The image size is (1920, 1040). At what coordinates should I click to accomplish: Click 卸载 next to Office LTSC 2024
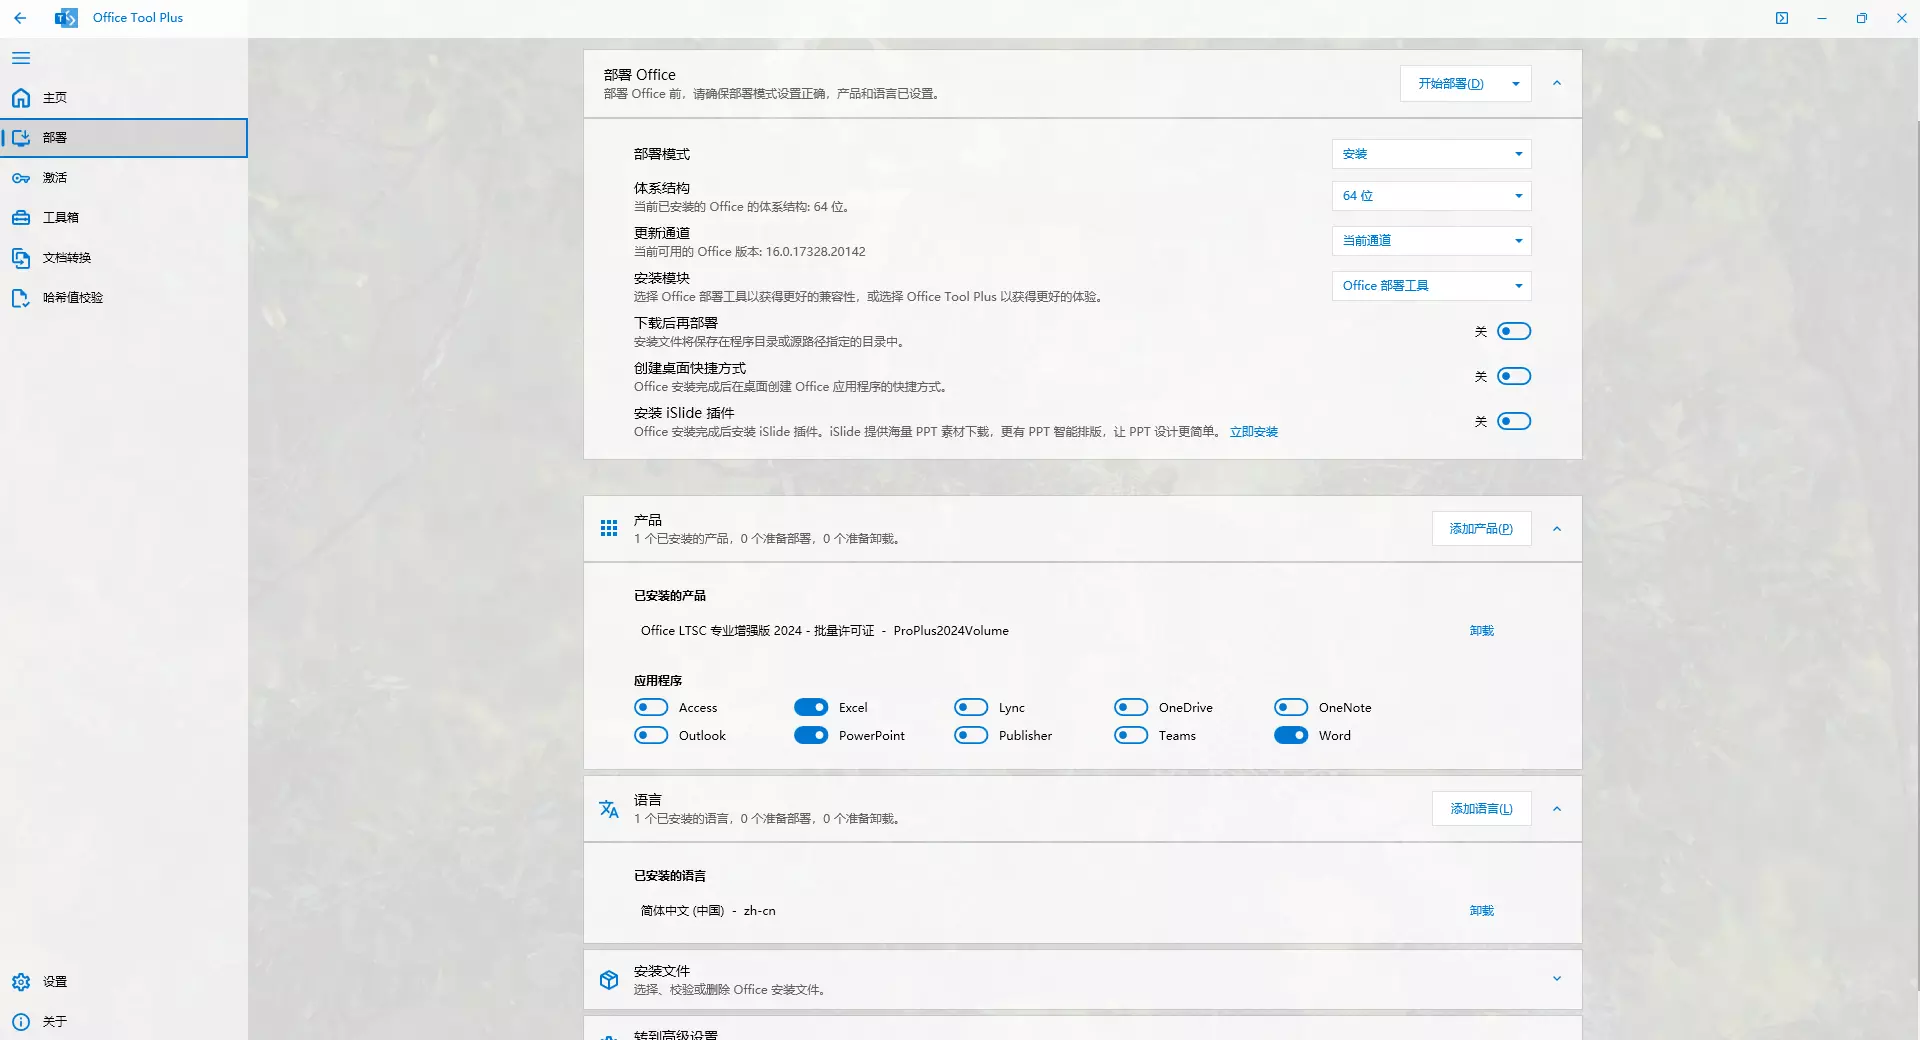pyautogui.click(x=1481, y=631)
